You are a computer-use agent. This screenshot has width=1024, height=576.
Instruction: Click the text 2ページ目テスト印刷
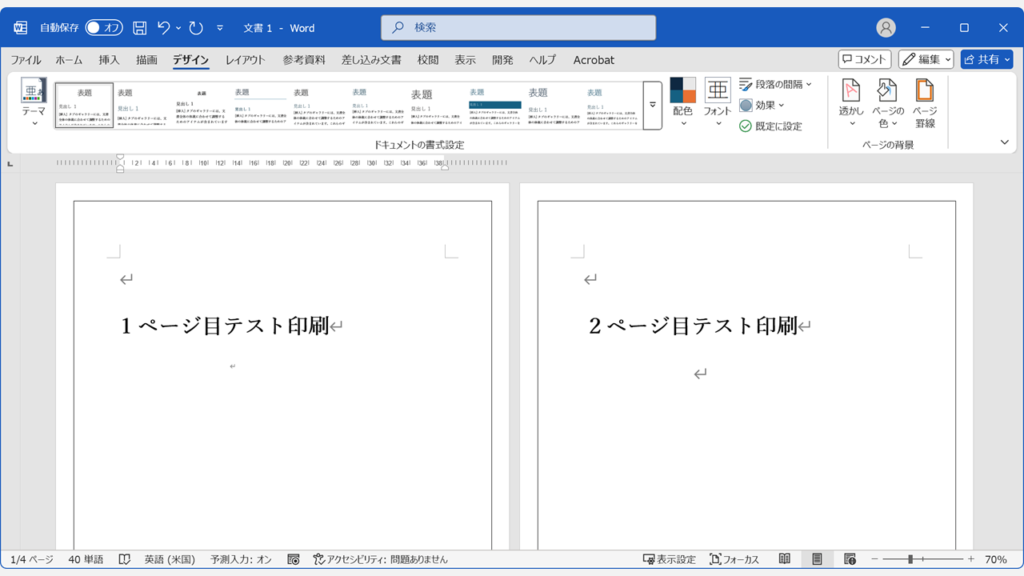tap(693, 325)
